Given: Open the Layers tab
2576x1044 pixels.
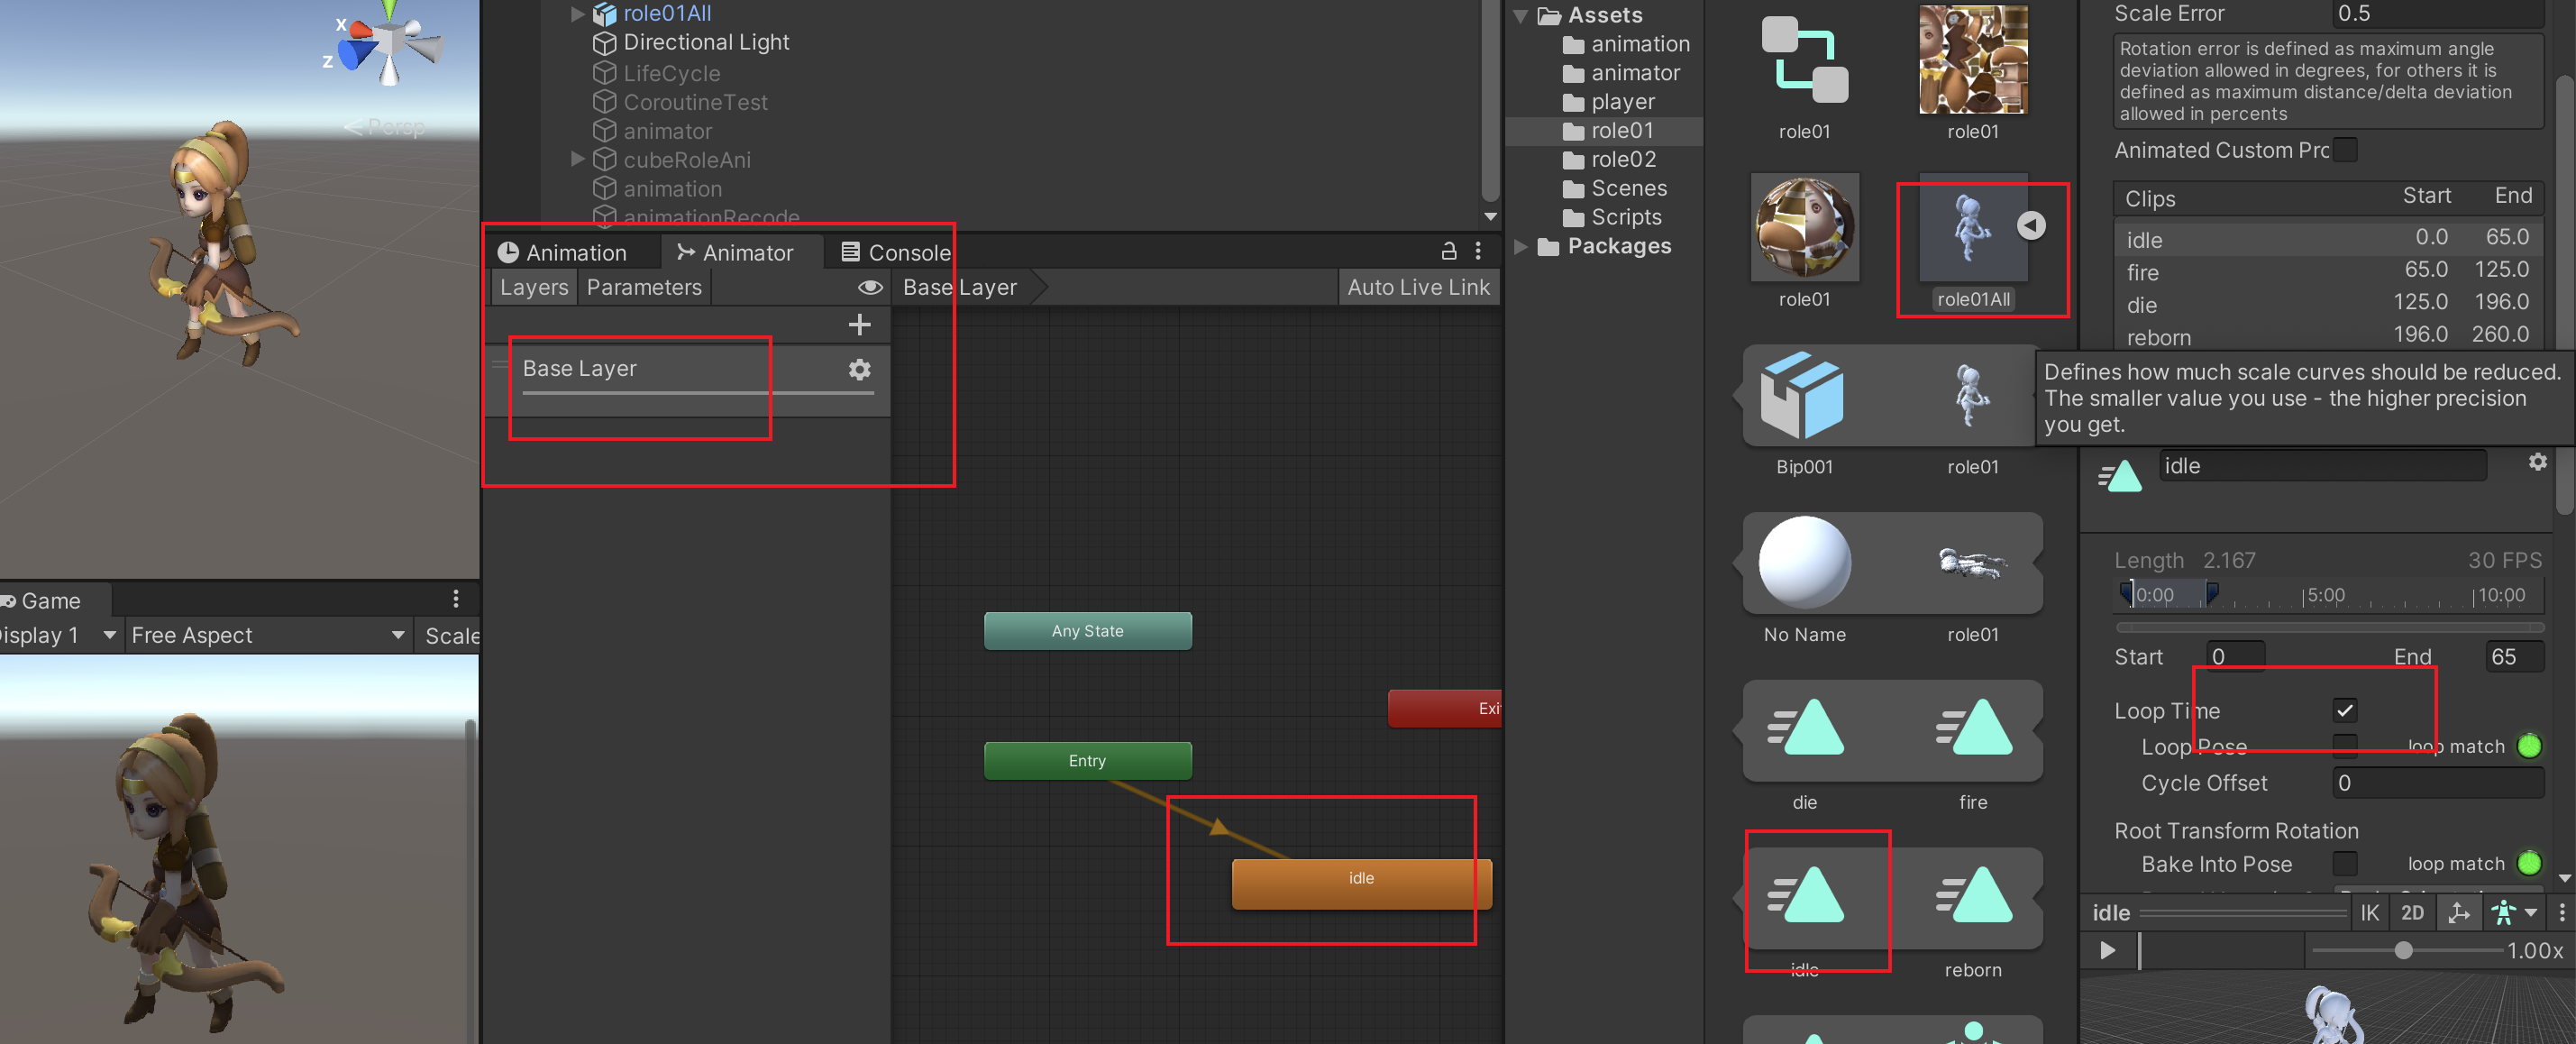Looking at the screenshot, I should tap(534, 288).
